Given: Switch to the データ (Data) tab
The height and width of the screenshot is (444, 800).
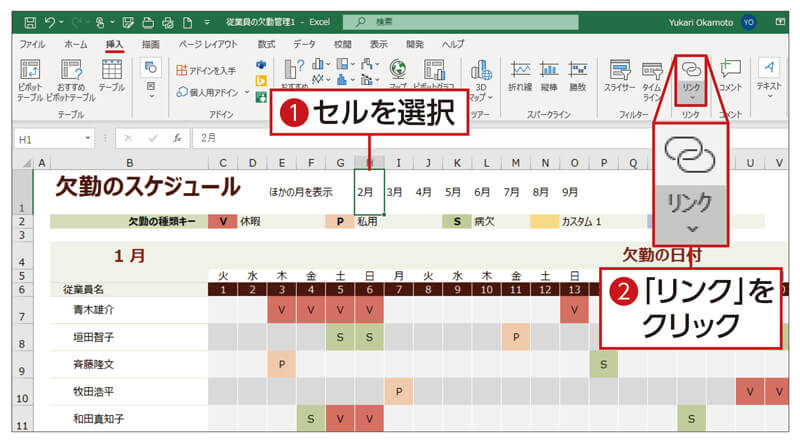Looking at the screenshot, I should 304,44.
